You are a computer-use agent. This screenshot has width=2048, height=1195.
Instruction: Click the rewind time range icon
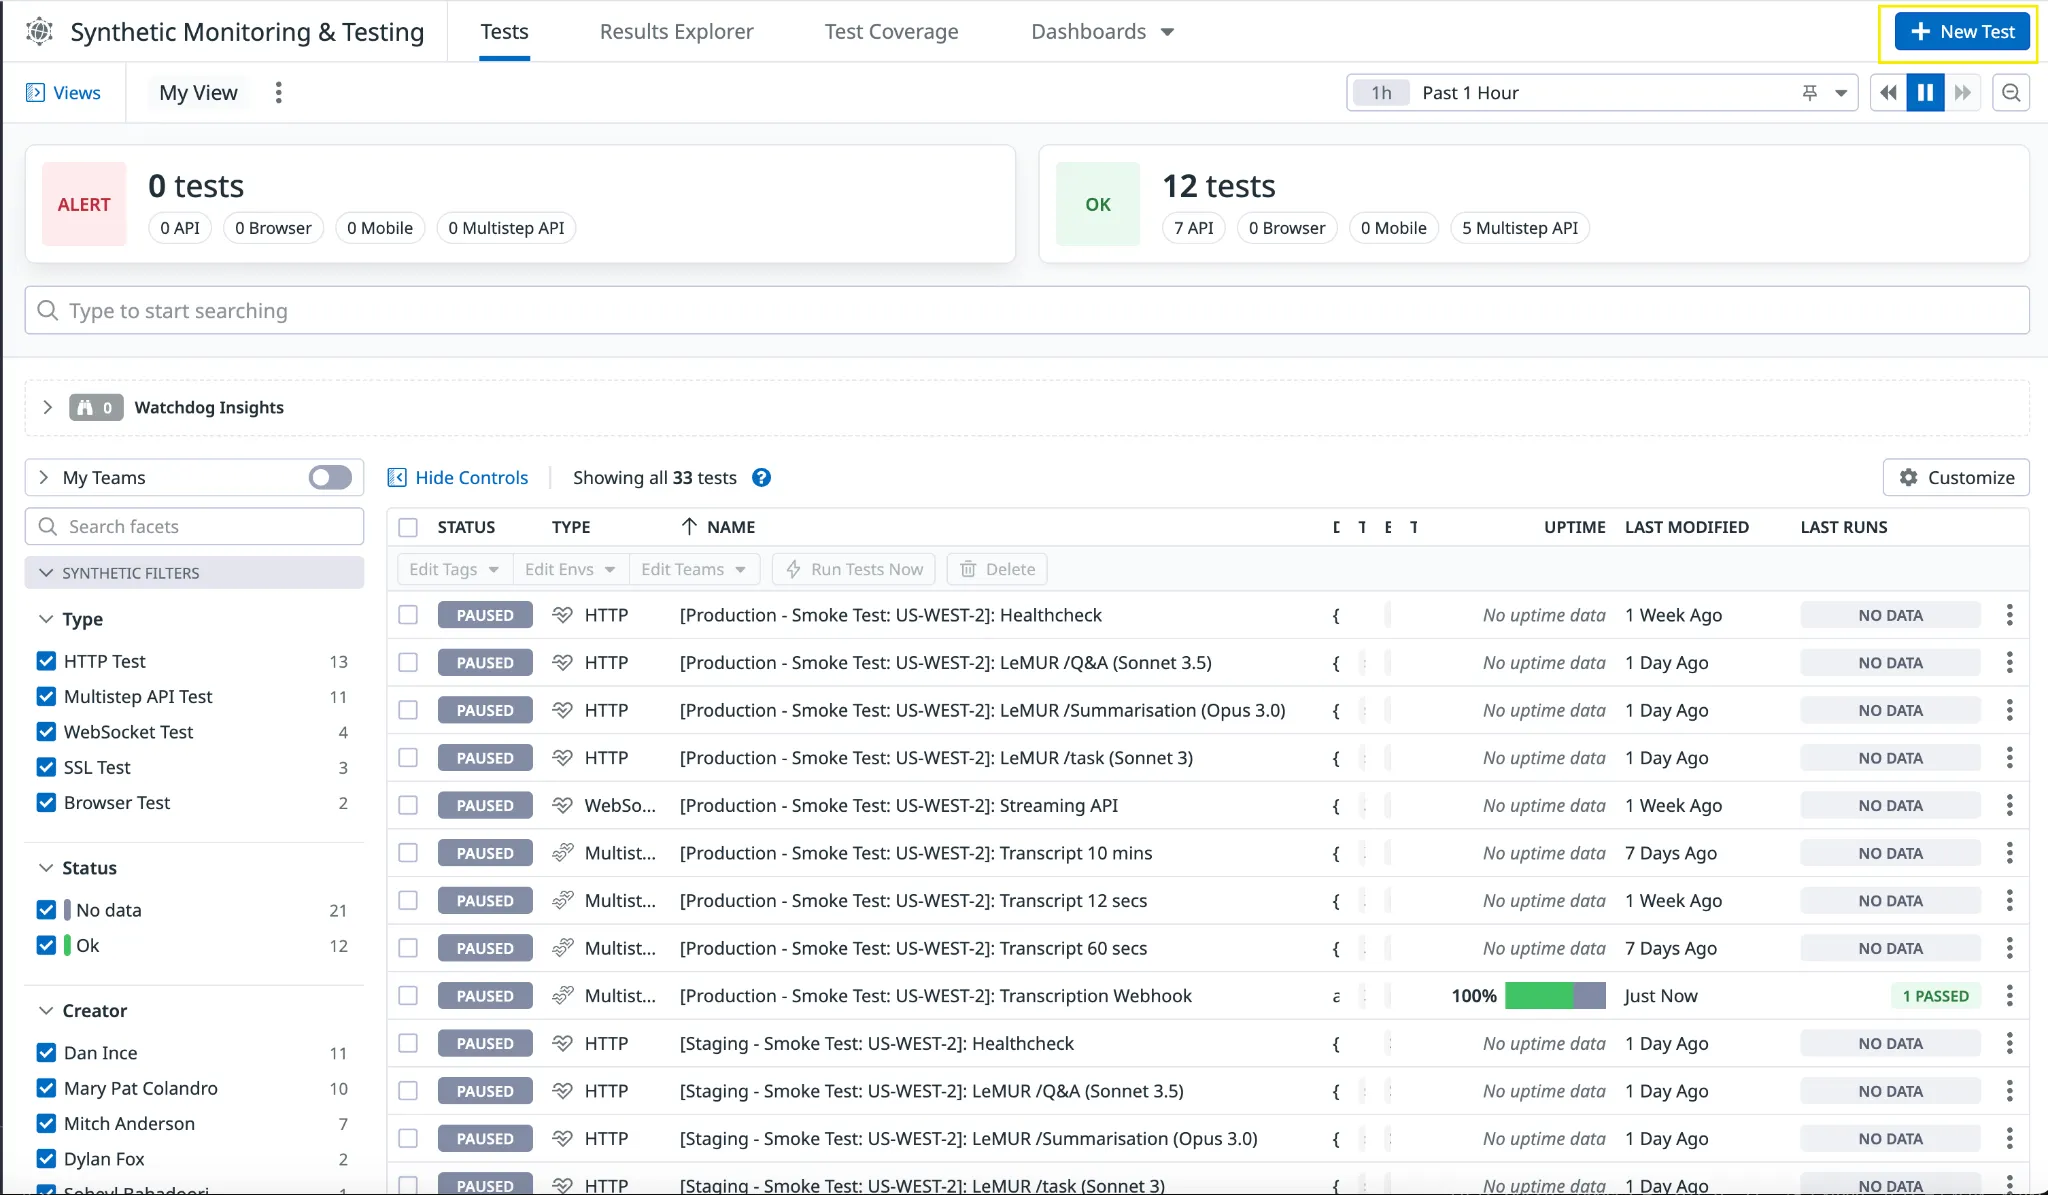point(1888,93)
